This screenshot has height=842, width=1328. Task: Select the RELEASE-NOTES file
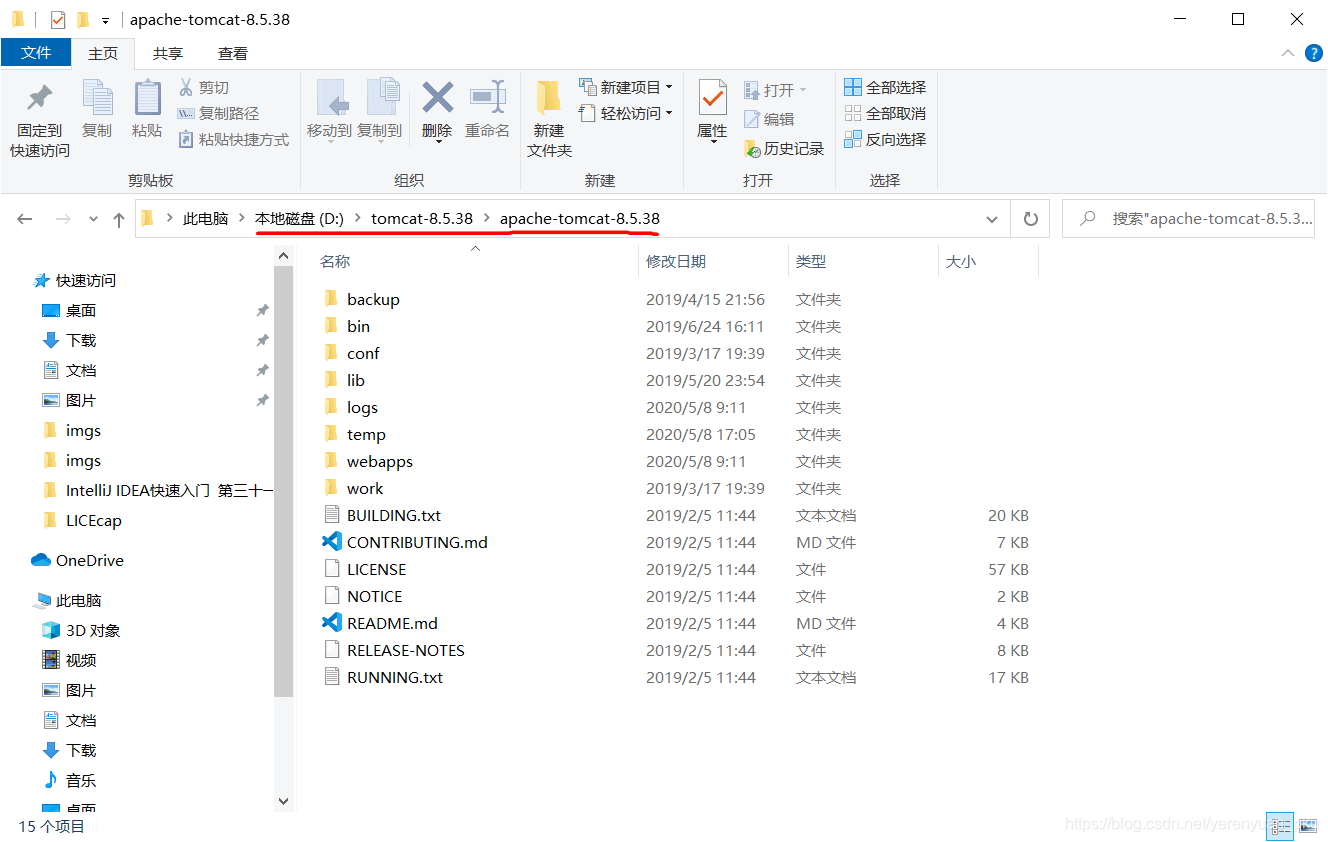tap(405, 650)
